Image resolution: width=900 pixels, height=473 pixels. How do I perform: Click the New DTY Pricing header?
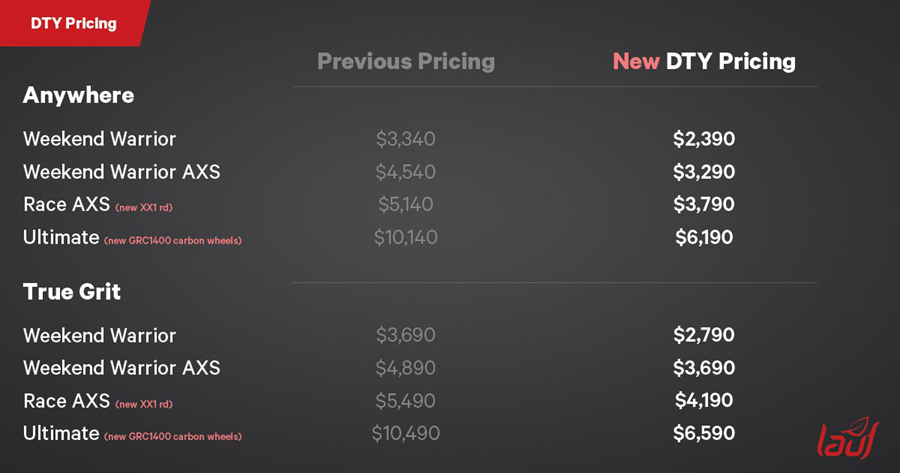[704, 61]
